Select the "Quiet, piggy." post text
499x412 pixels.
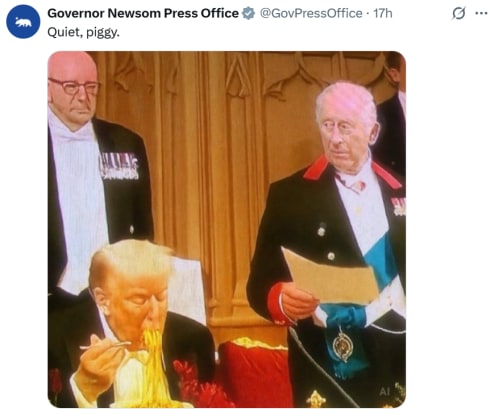point(83,32)
